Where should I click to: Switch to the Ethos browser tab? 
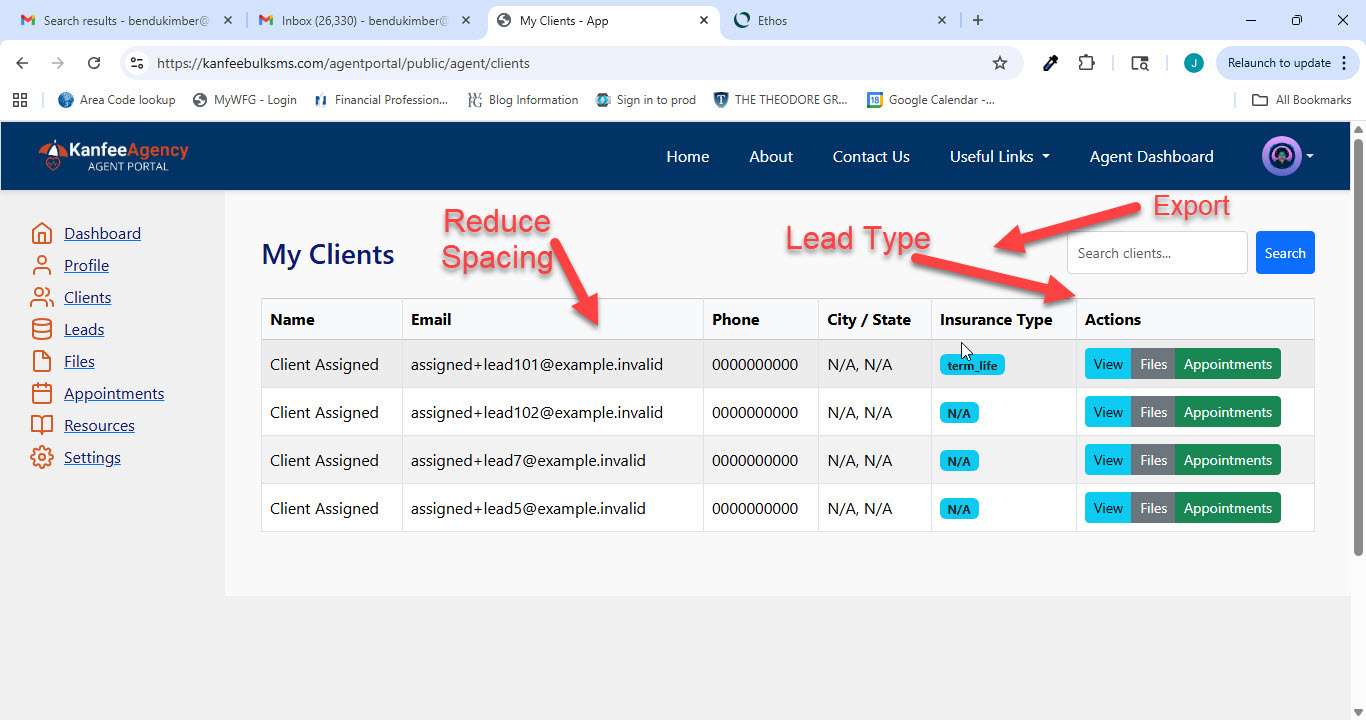(830, 20)
